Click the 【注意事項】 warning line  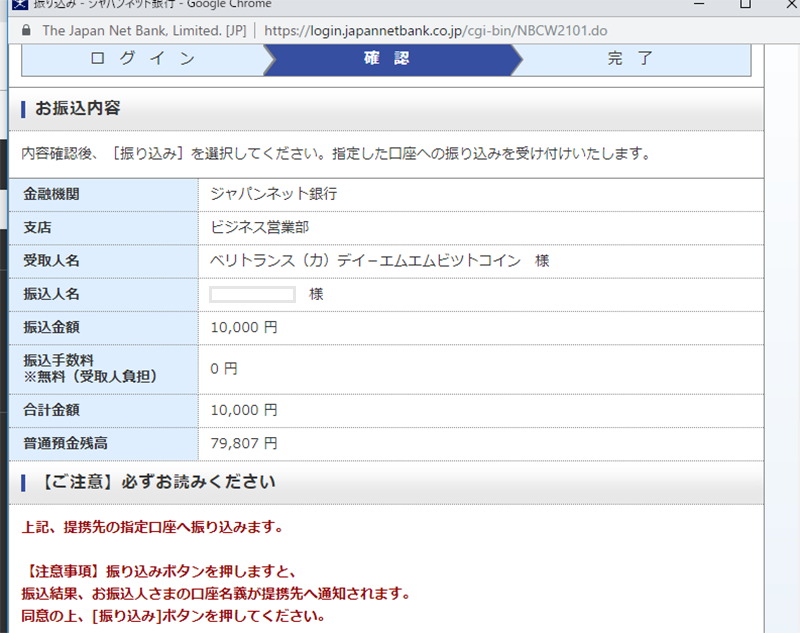point(159,571)
